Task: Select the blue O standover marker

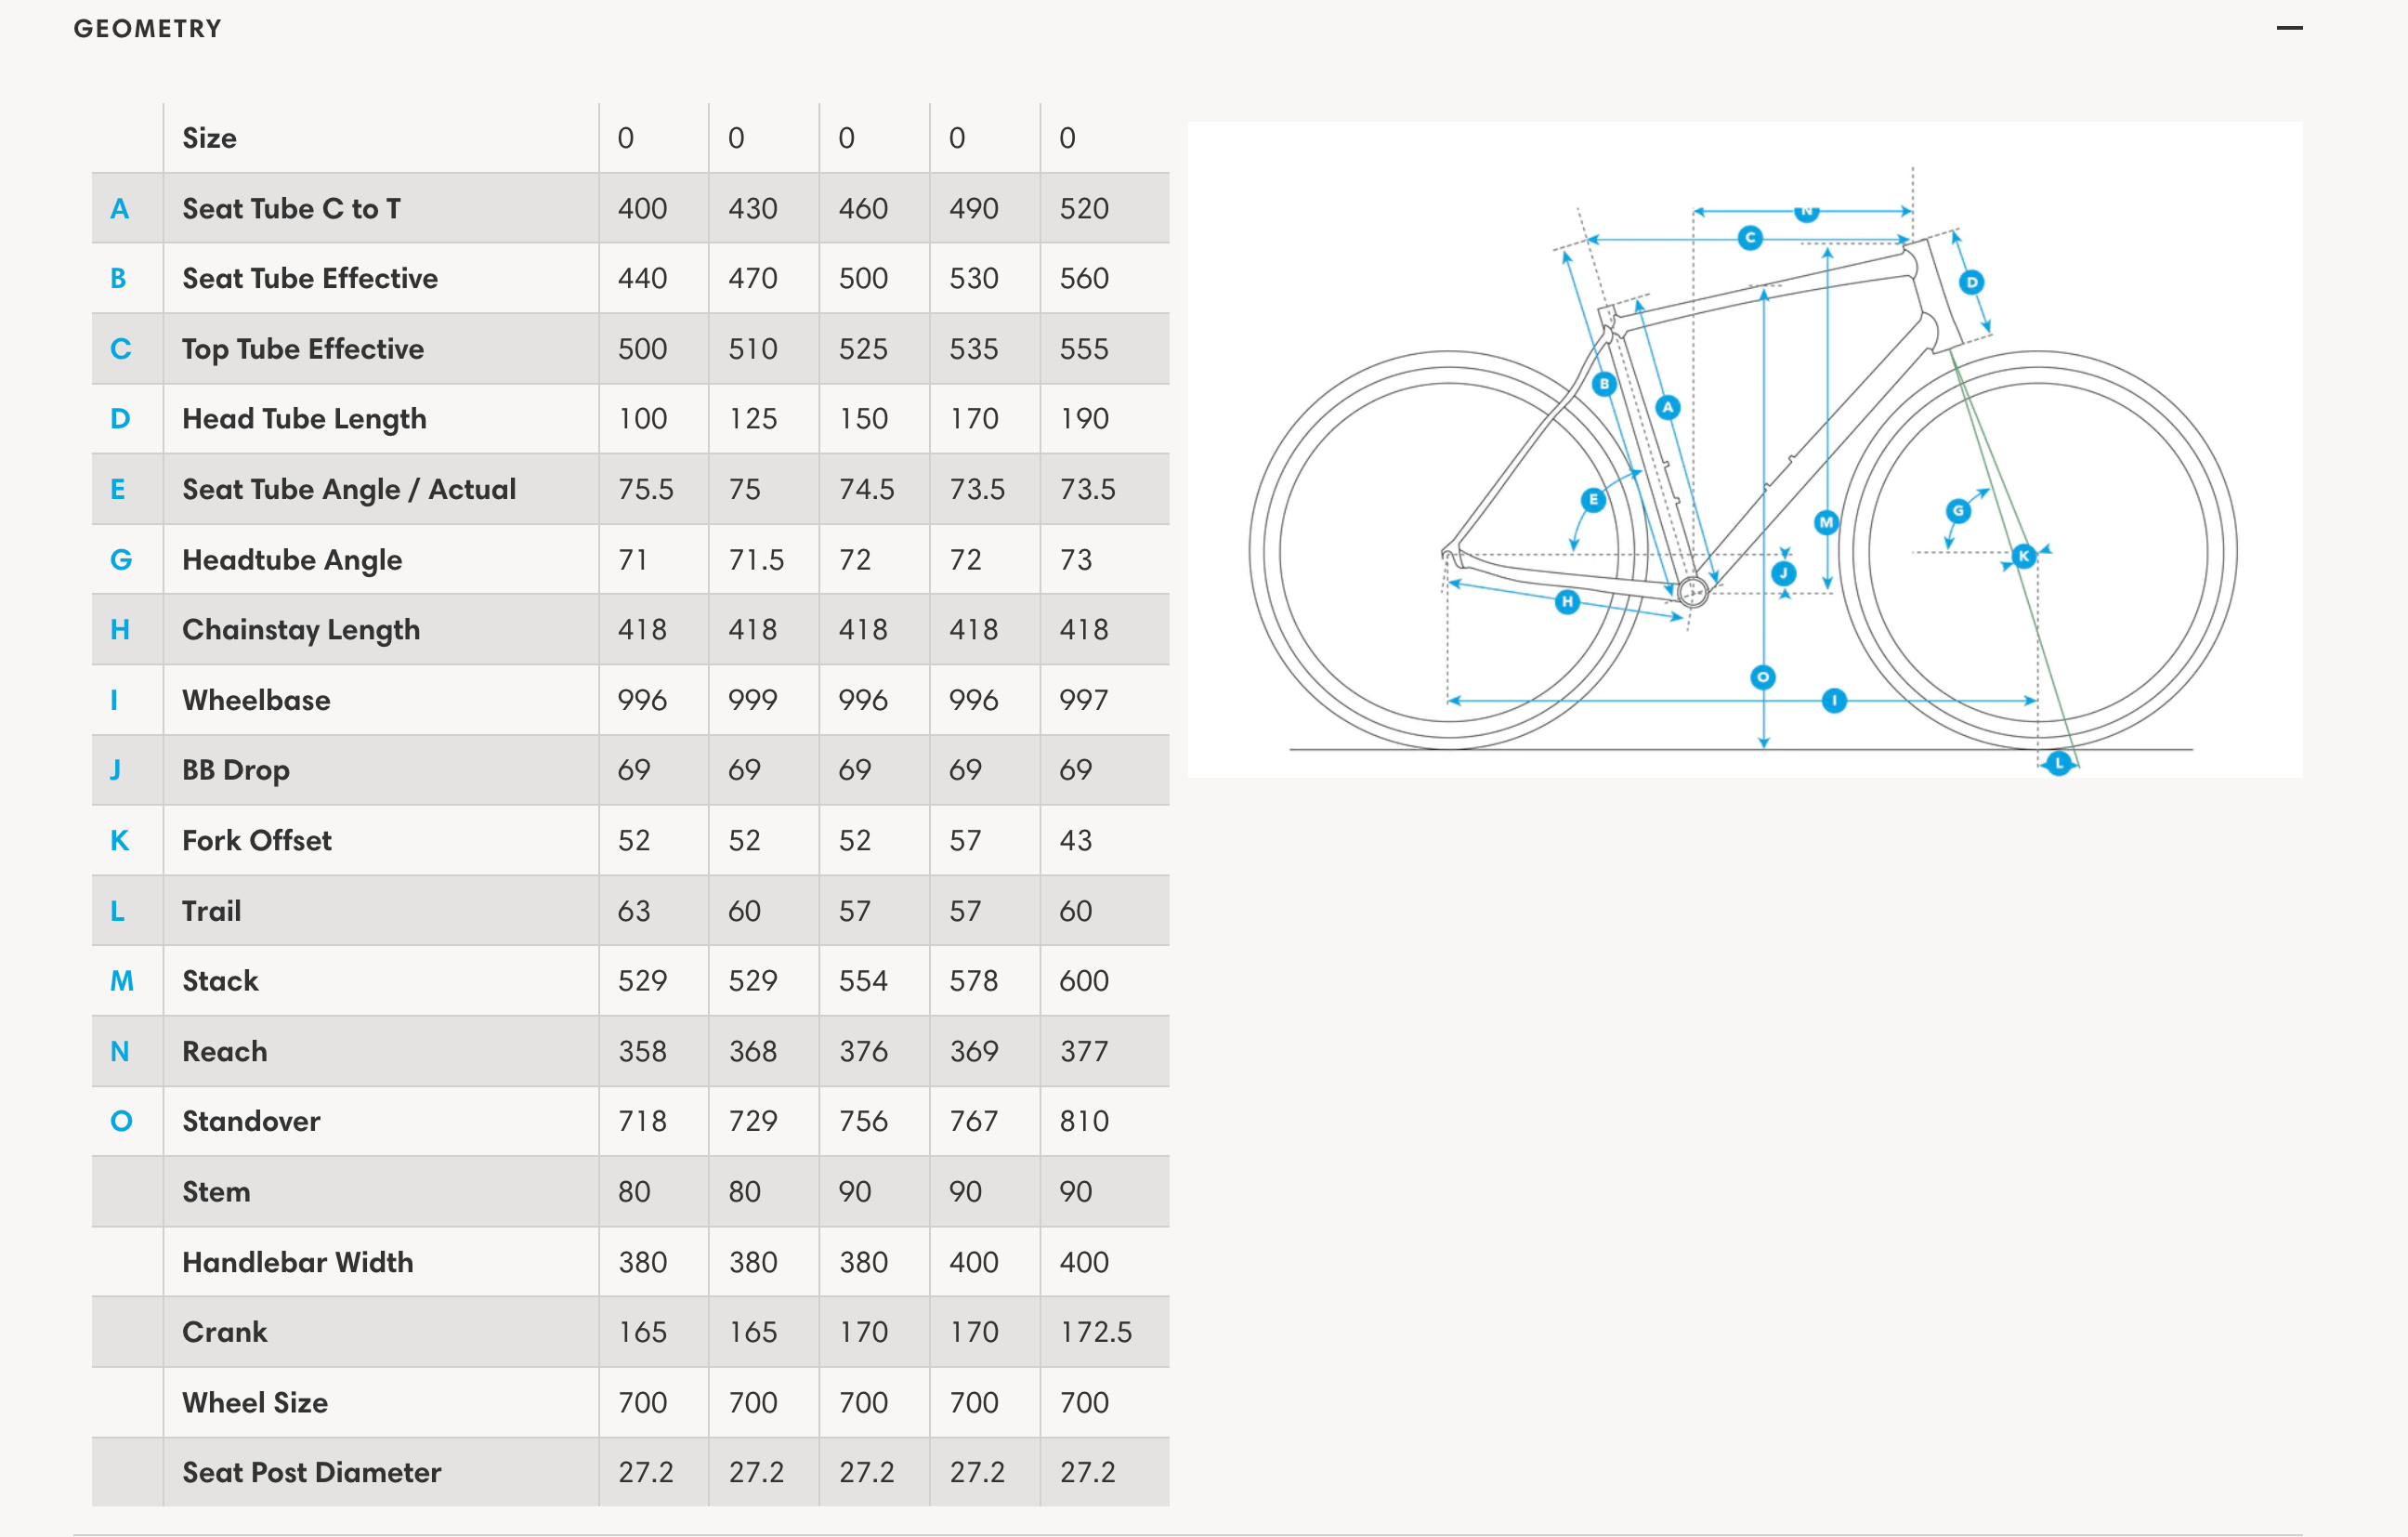Action: click(1763, 677)
